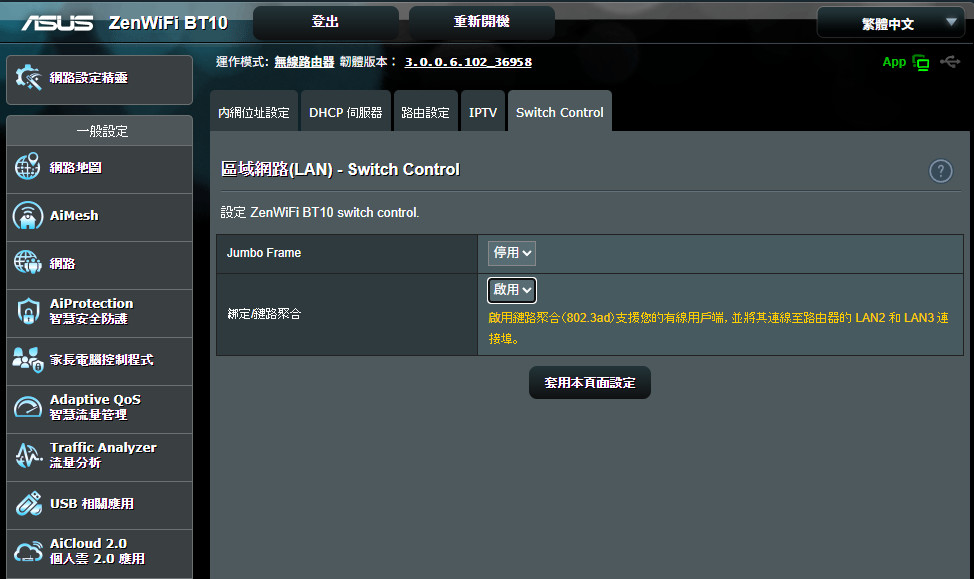Click 套用本頁面設定 apply button

tap(589, 383)
